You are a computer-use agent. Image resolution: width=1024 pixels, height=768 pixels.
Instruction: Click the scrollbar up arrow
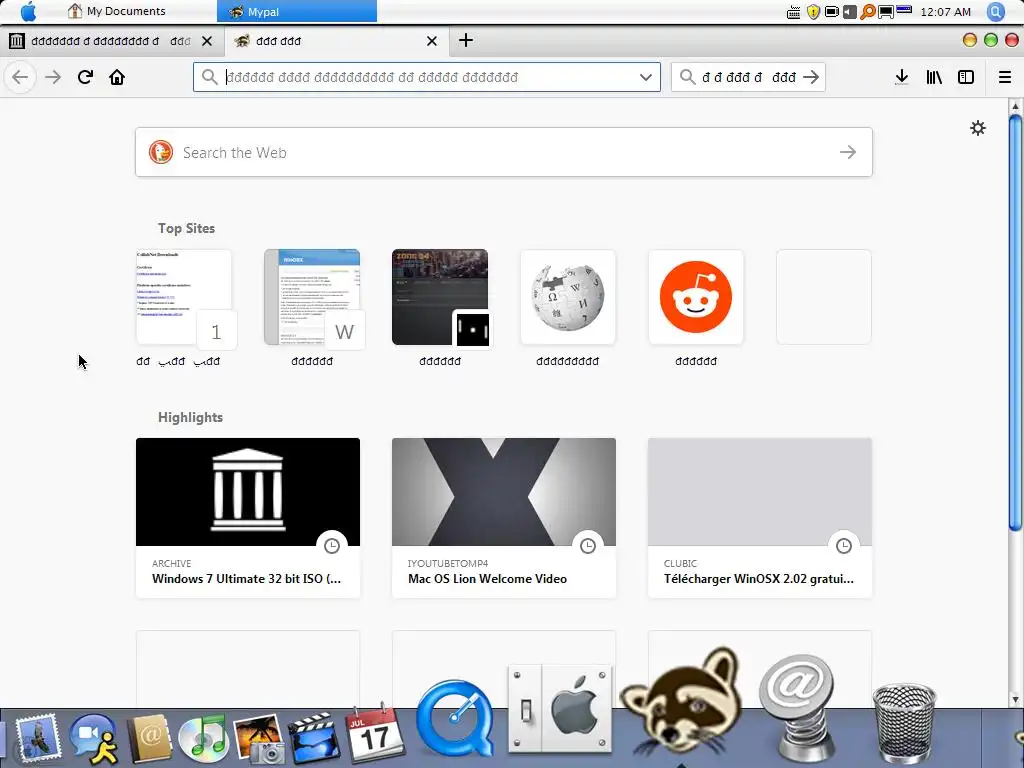(x=1015, y=106)
